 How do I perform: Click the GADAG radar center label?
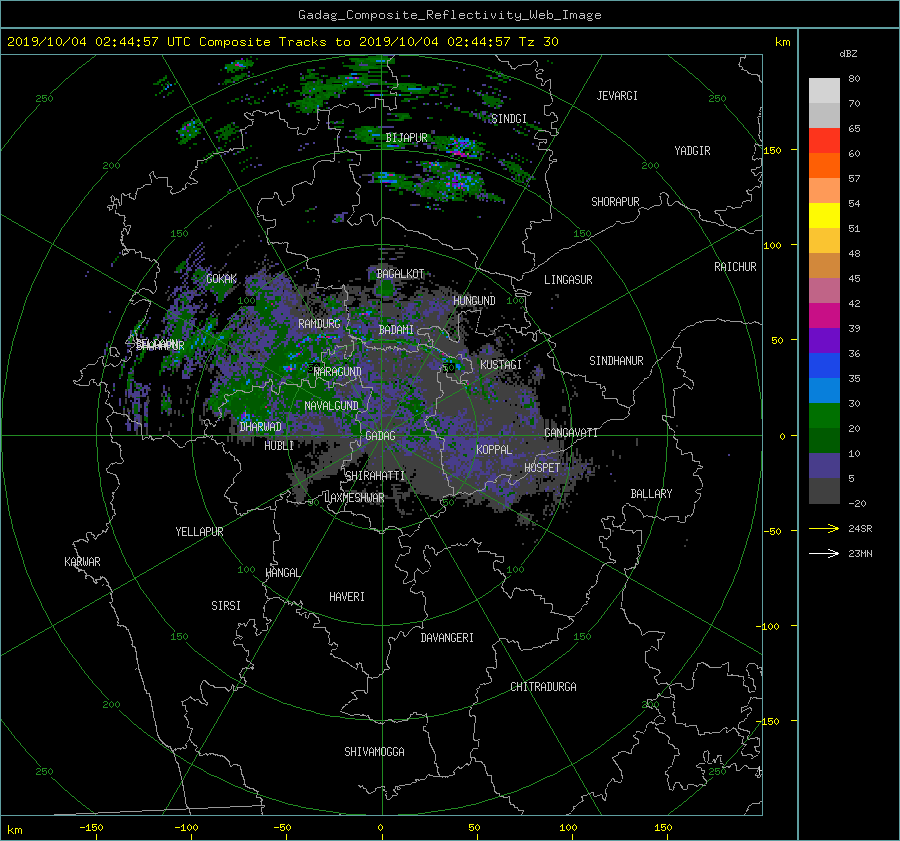(380, 436)
